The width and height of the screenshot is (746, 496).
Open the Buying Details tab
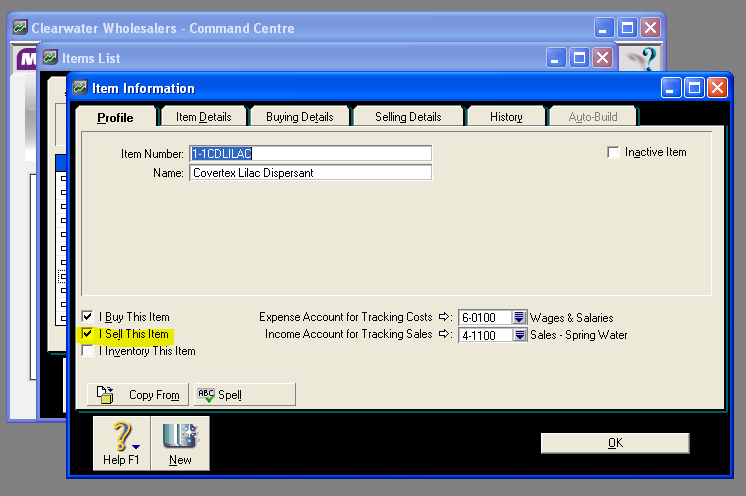point(300,117)
